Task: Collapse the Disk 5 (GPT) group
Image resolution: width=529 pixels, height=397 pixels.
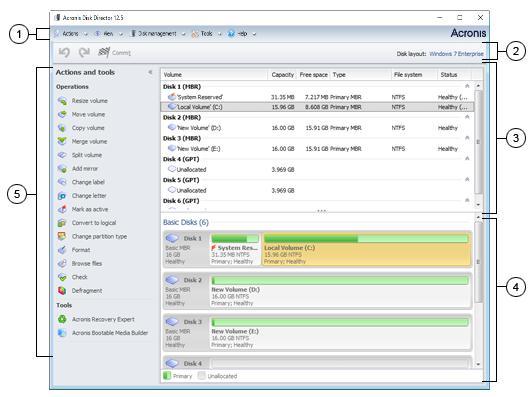Action: click(x=467, y=179)
